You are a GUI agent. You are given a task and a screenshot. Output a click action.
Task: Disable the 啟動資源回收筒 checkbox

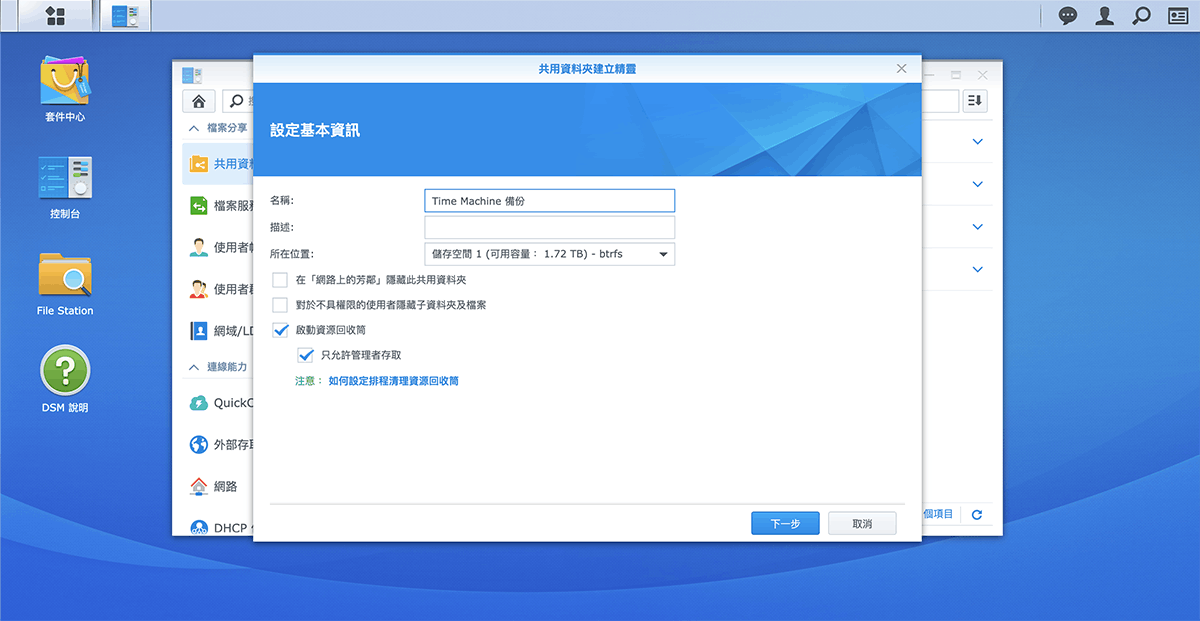coord(280,330)
